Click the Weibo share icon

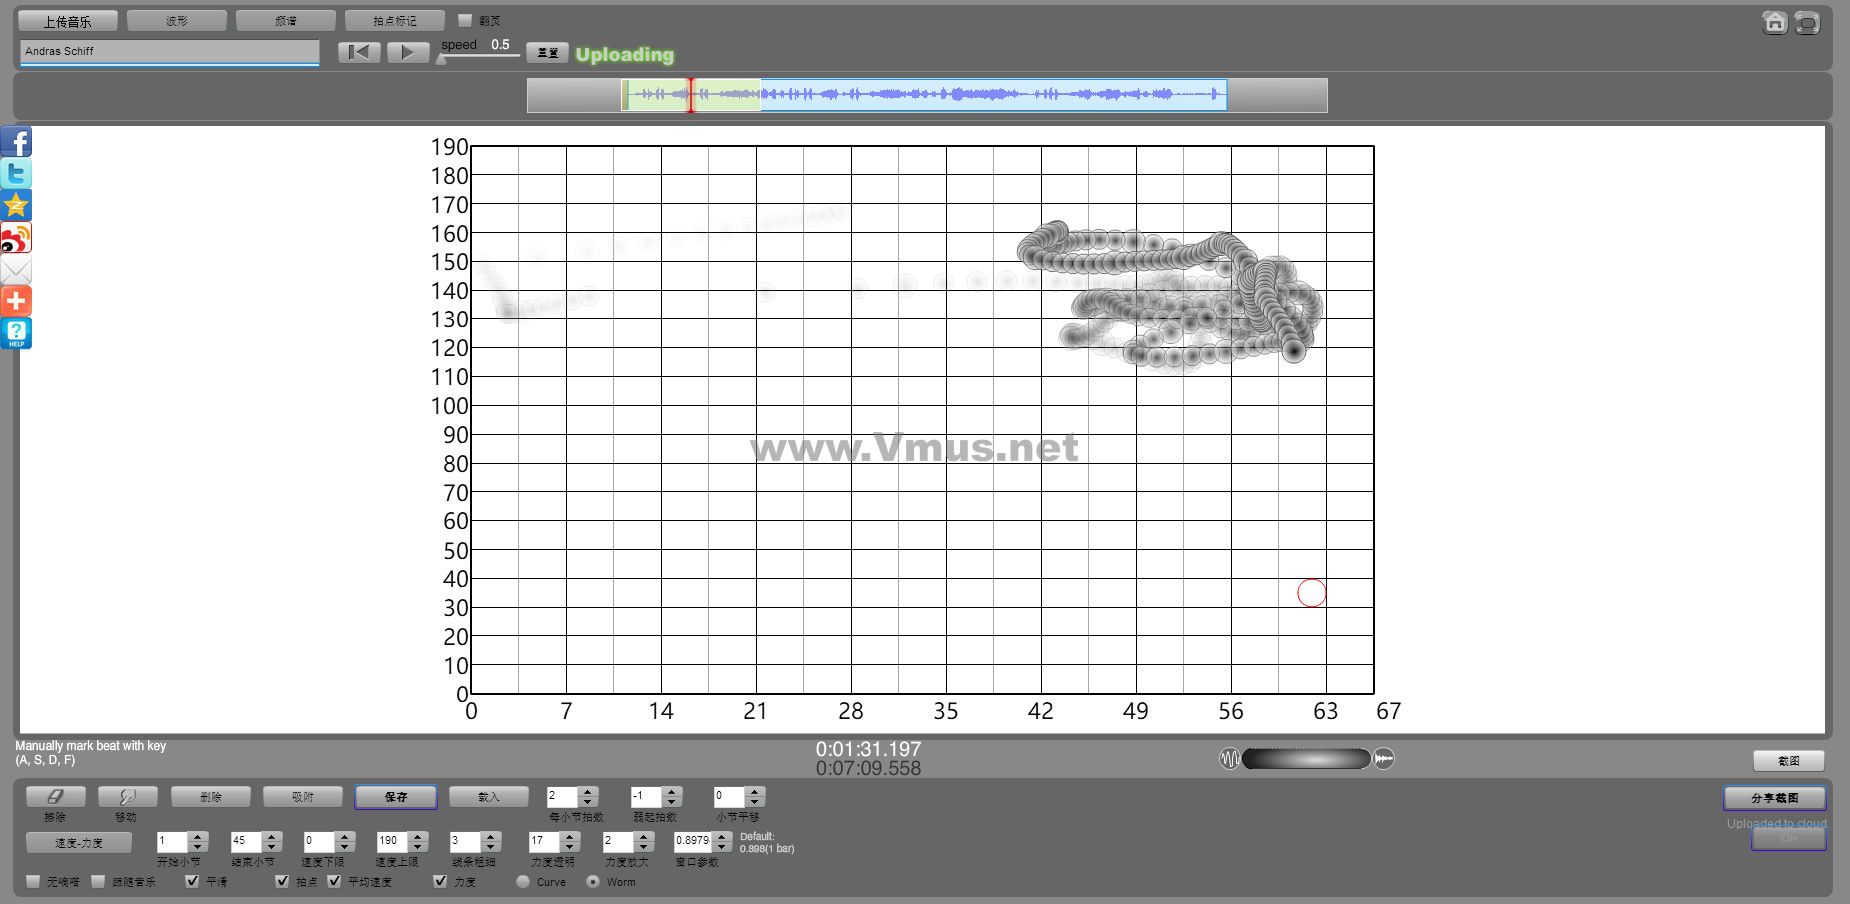click(16, 238)
